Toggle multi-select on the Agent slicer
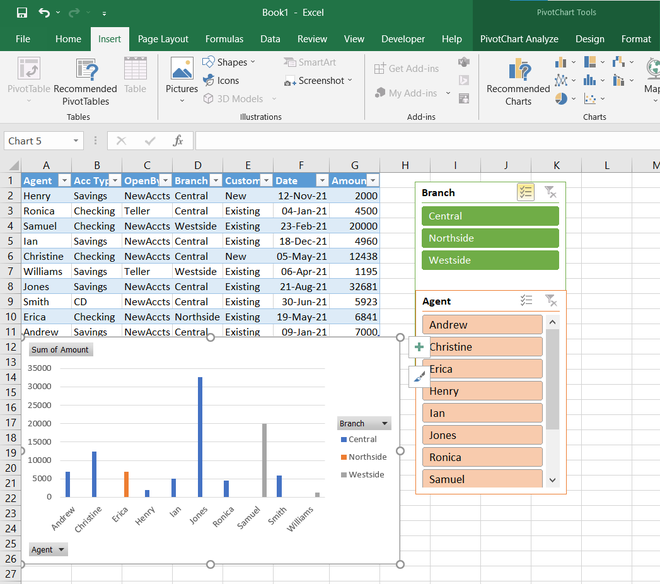 pos(526,300)
